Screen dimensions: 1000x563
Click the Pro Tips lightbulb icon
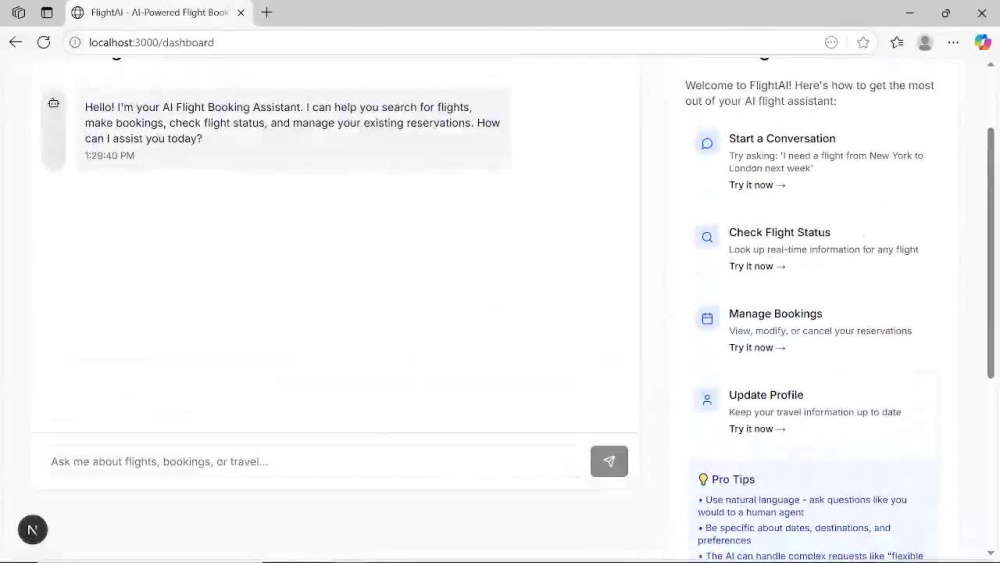tap(703, 479)
